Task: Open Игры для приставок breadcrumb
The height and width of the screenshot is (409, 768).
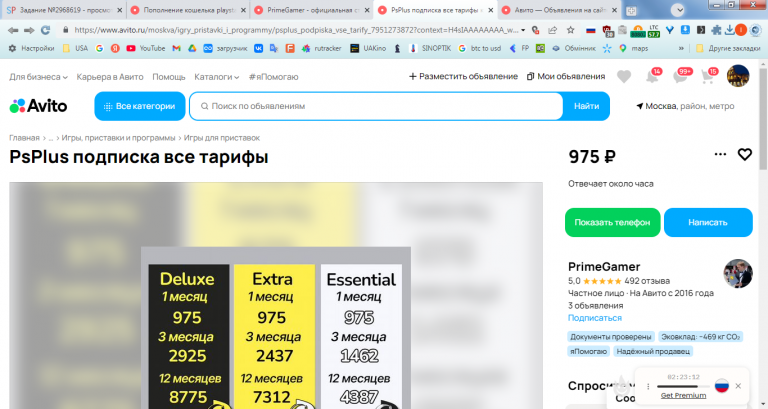Action: coord(221,138)
